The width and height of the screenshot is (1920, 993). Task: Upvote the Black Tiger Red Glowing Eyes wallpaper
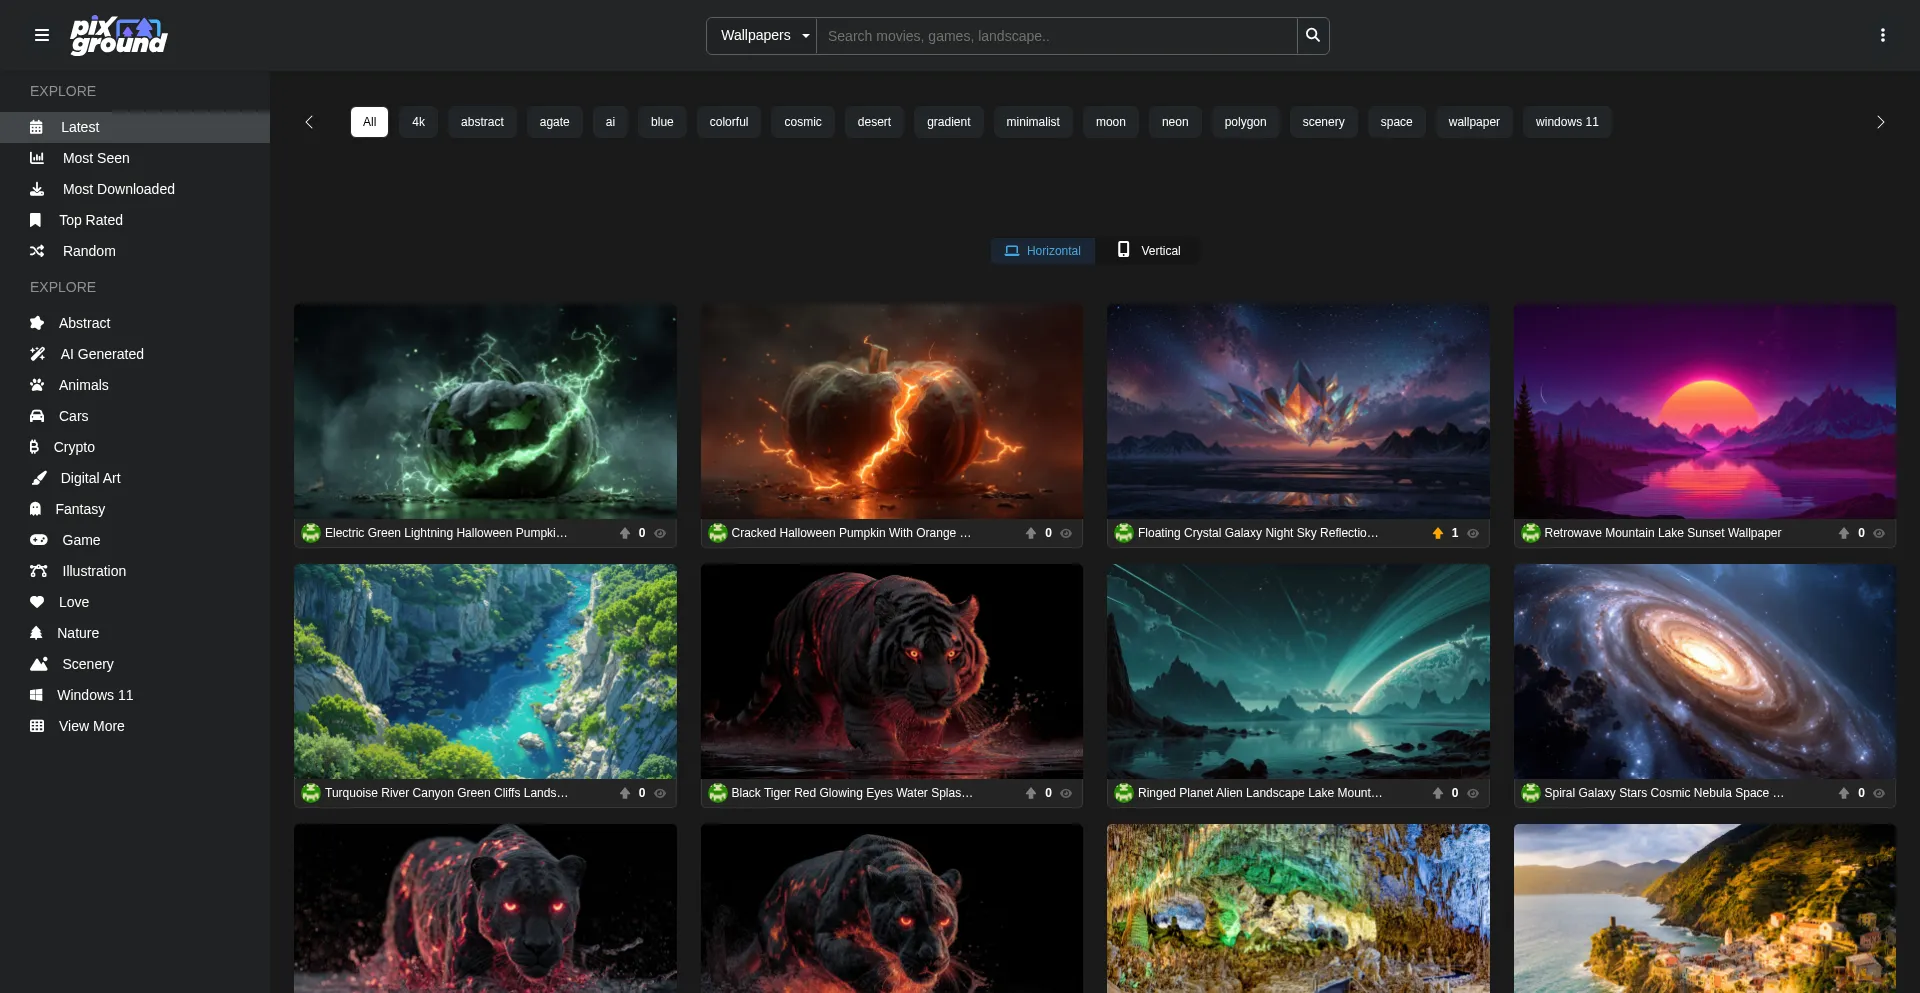tap(1031, 793)
